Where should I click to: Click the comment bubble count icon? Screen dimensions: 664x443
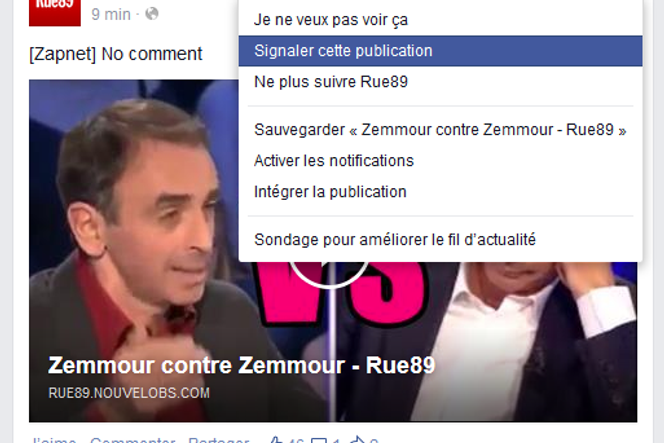tap(318, 440)
